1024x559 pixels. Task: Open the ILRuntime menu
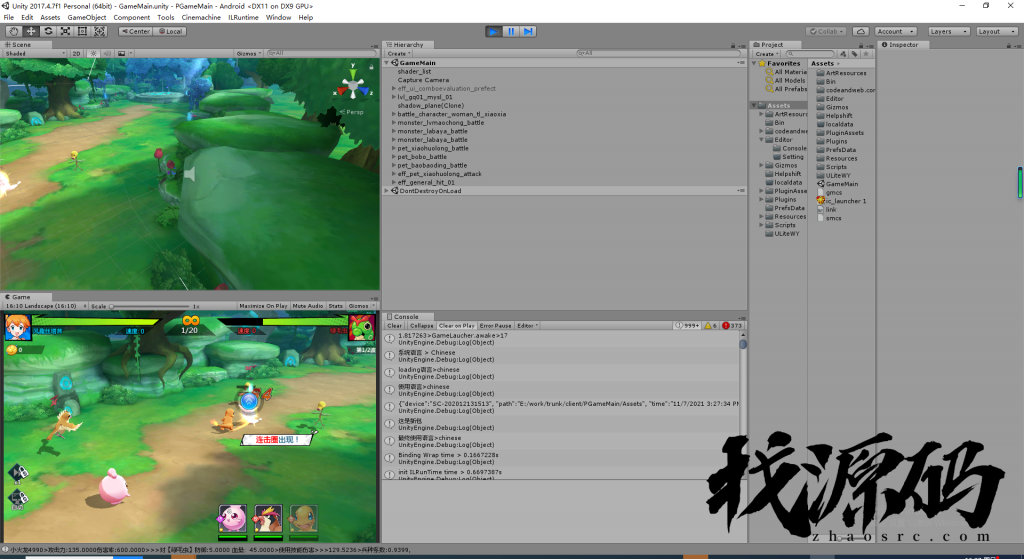[243, 18]
